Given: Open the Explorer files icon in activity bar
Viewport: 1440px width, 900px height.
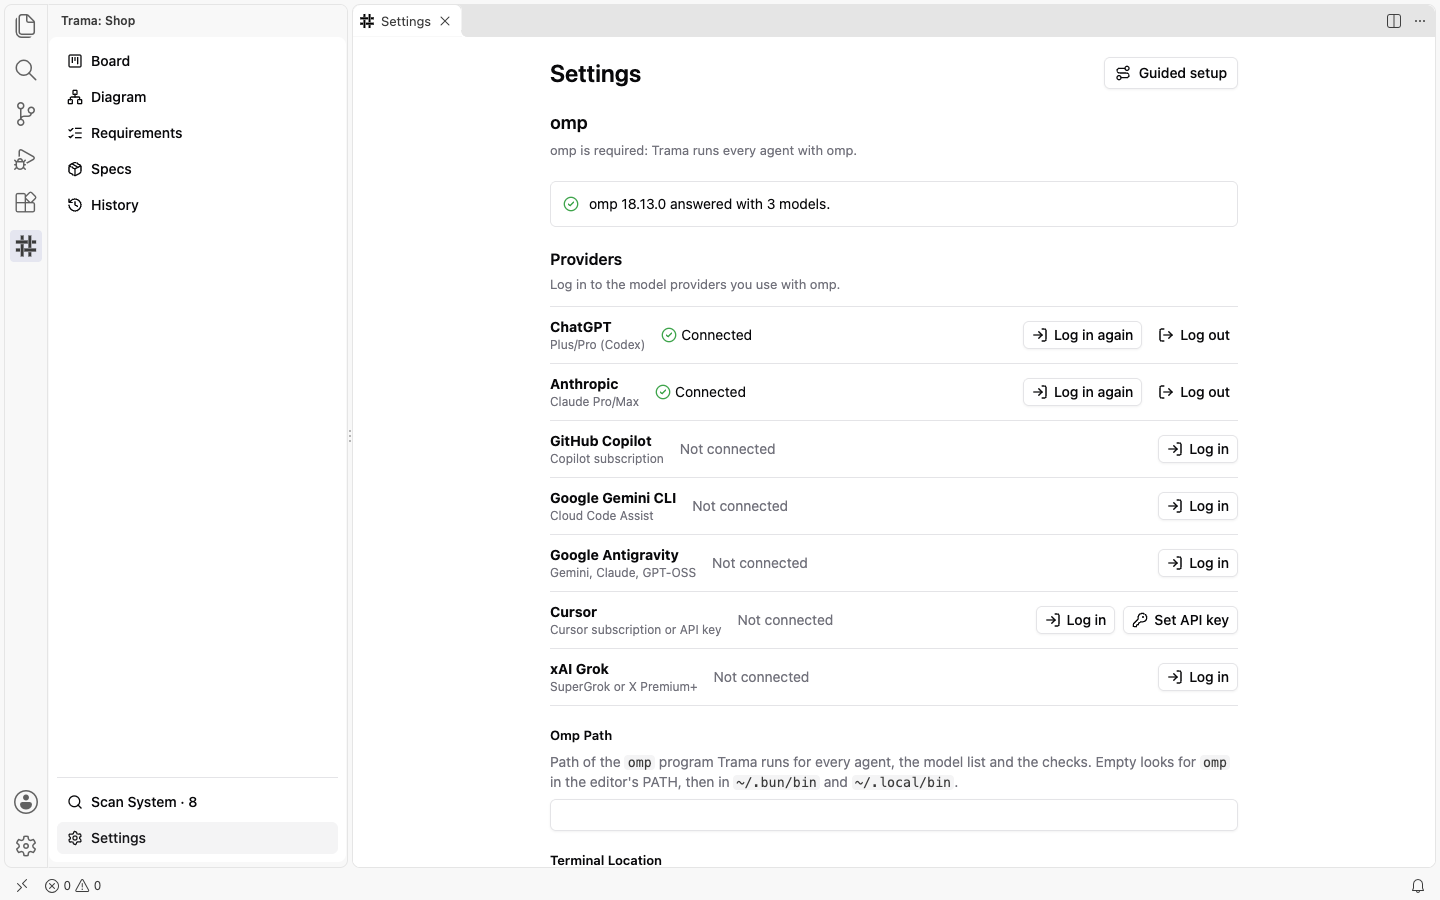Looking at the screenshot, I should coord(26,26).
